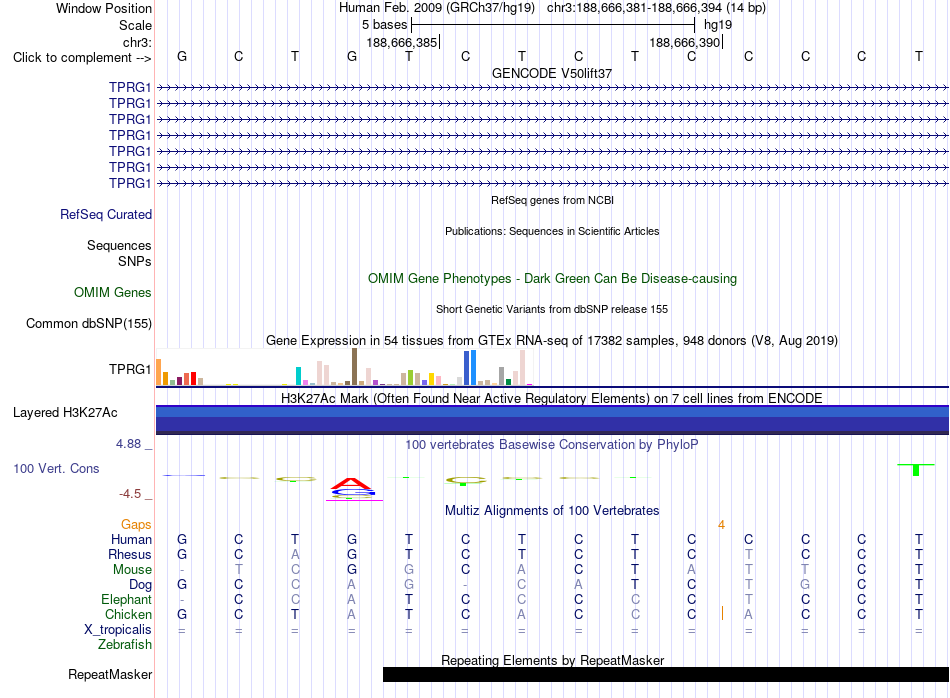The width and height of the screenshot is (950, 698).
Task: Click the 'RefSeq genes from NCBI' track title
Action: pyautogui.click(x=553, y=200)
